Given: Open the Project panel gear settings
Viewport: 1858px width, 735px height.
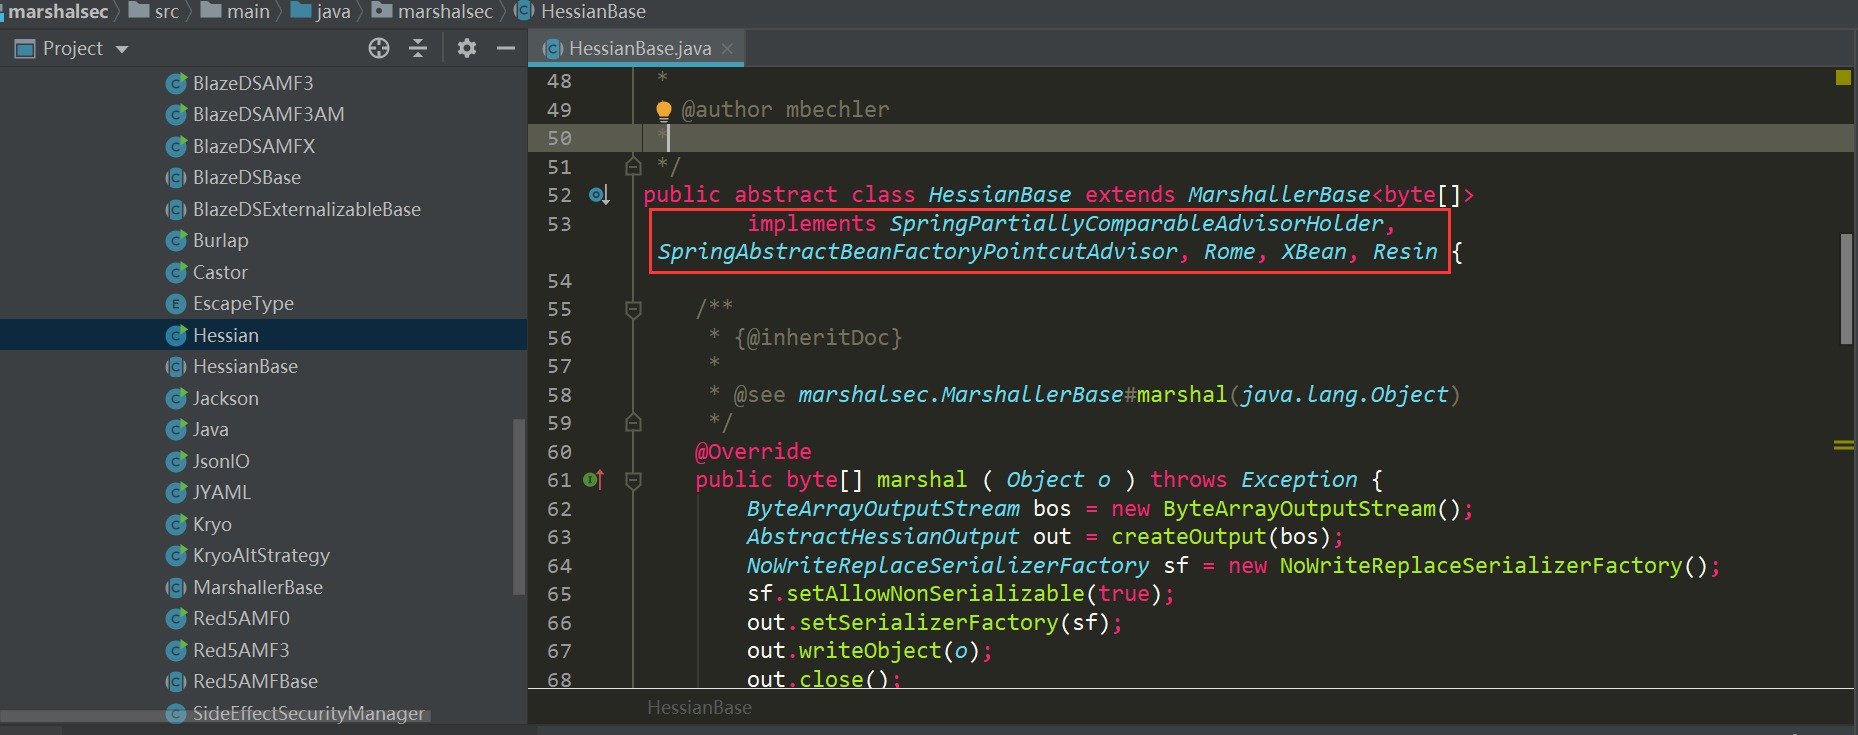Looking at the screenshot, I should pyautogui.click(x=466, y=48).
